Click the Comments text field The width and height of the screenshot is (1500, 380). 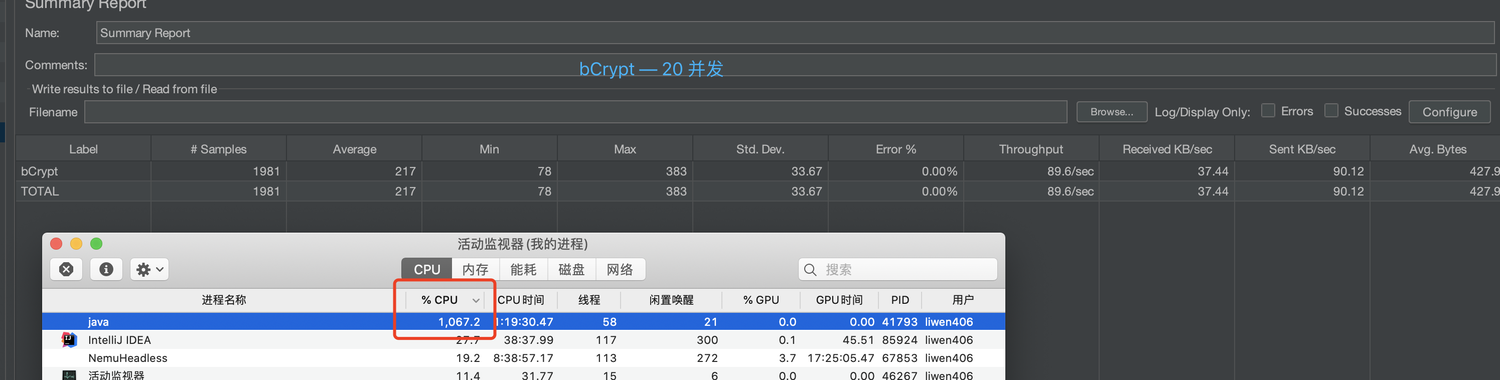pos(797,65)
